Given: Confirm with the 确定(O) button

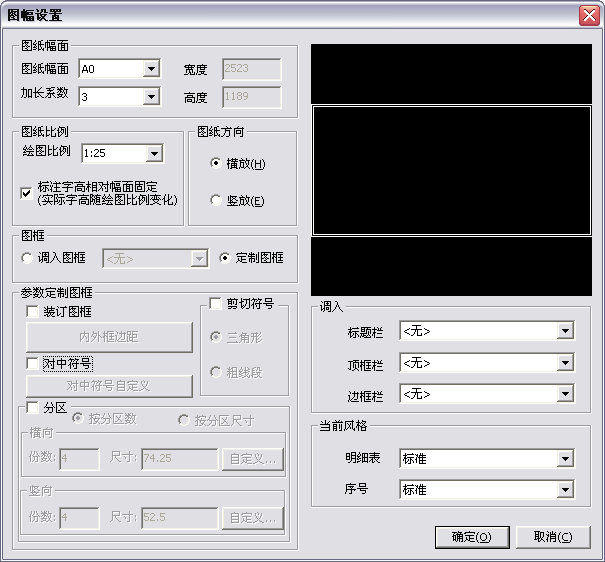Looking at the screenshot, I should pyautogui.click(x=472, y=537).
